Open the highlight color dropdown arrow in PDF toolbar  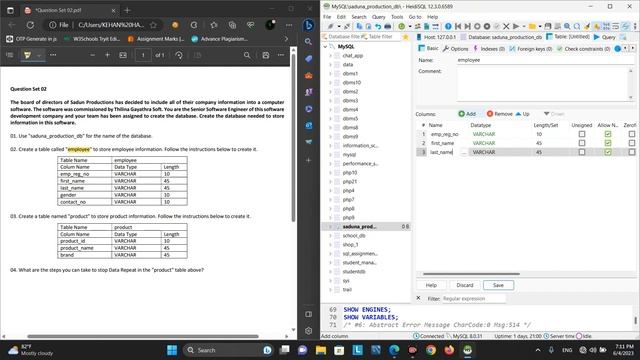pos(39,55)
